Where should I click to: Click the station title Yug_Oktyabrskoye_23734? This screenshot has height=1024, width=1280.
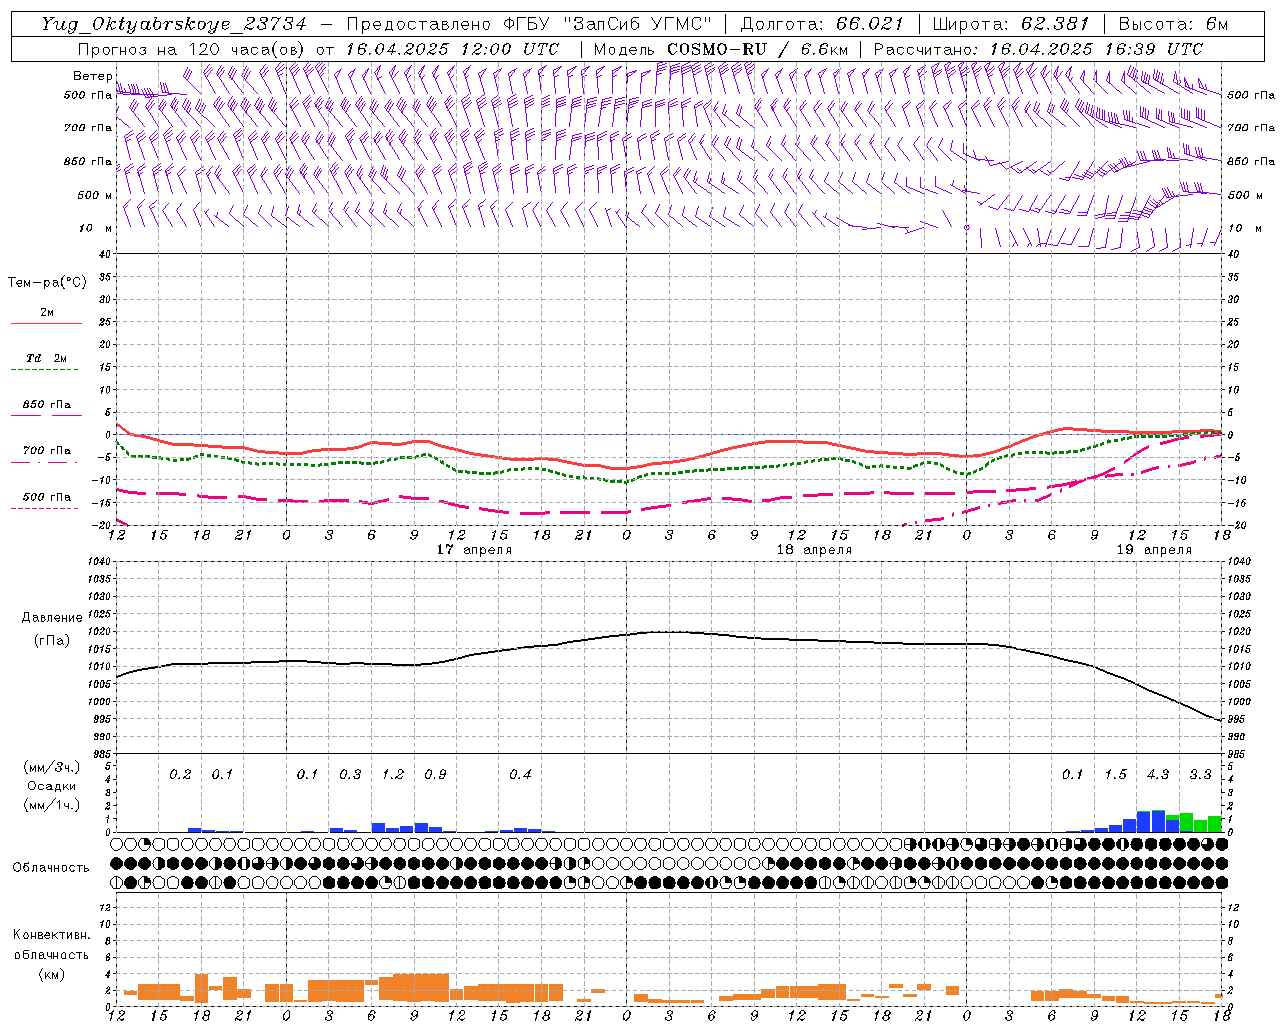174,24
